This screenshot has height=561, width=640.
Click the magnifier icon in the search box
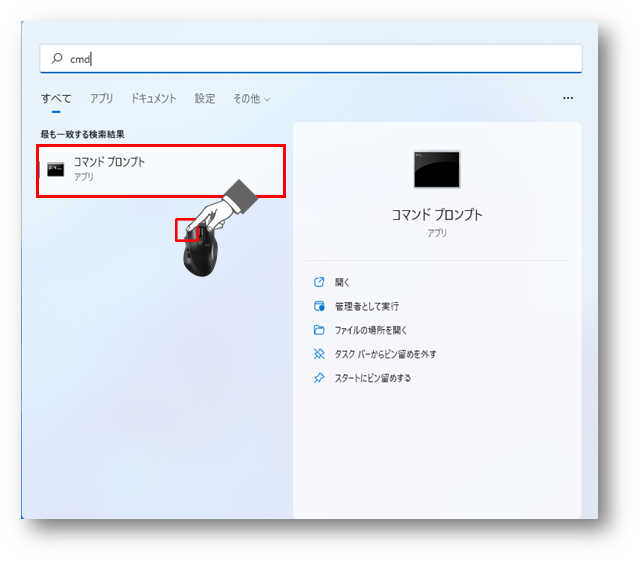pos(57,58)
